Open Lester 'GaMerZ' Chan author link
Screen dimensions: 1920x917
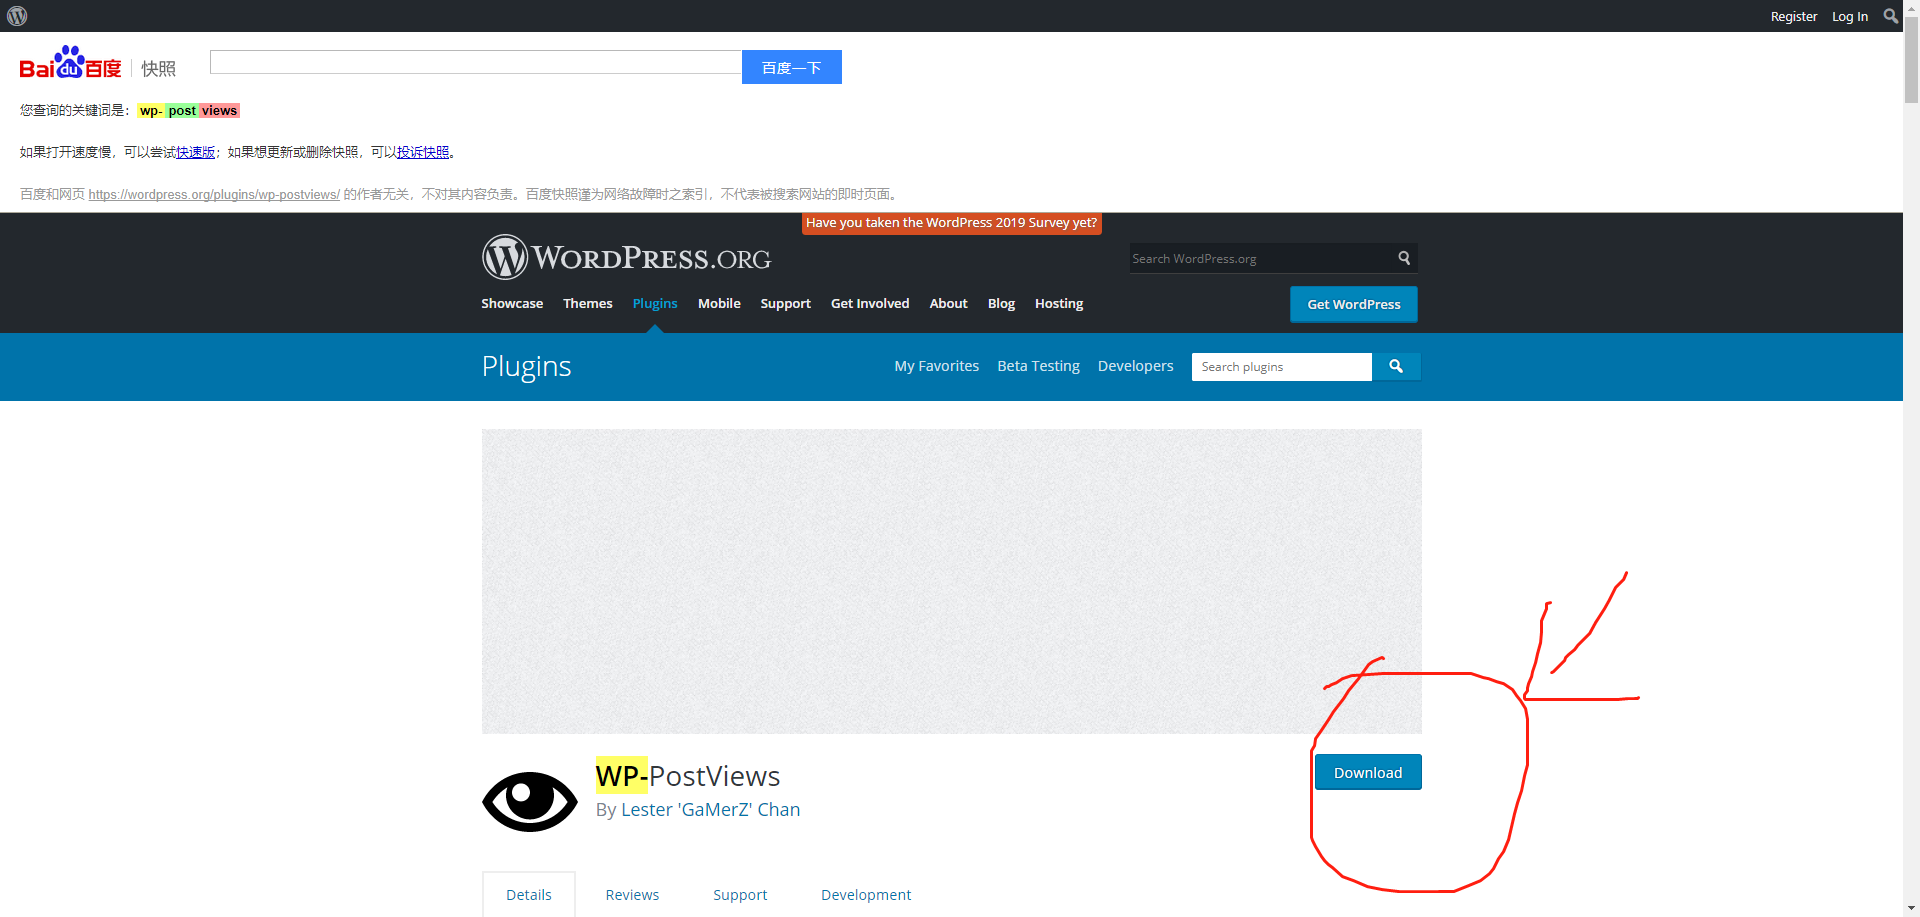click(x=710, y=809)
